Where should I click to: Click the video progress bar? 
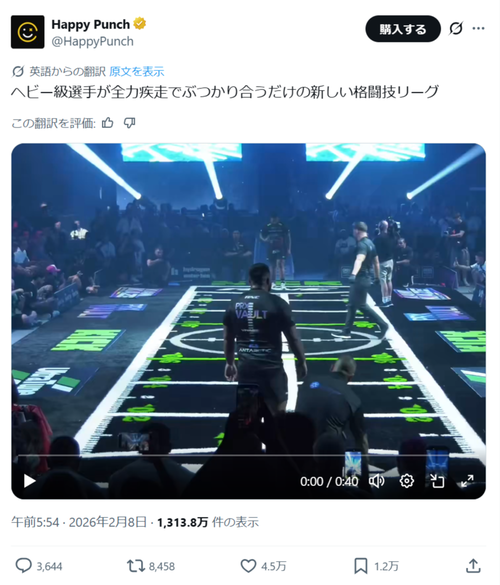coord(249,456)
